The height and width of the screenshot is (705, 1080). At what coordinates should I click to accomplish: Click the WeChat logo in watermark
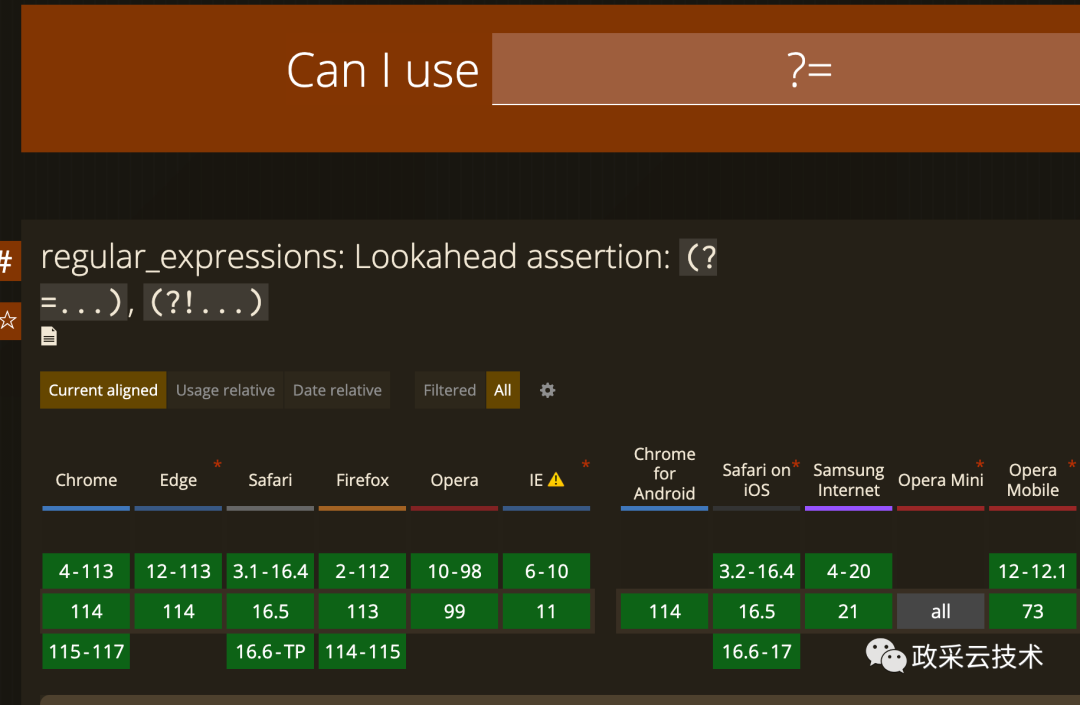pyautogui.click(x=885, y=656)
